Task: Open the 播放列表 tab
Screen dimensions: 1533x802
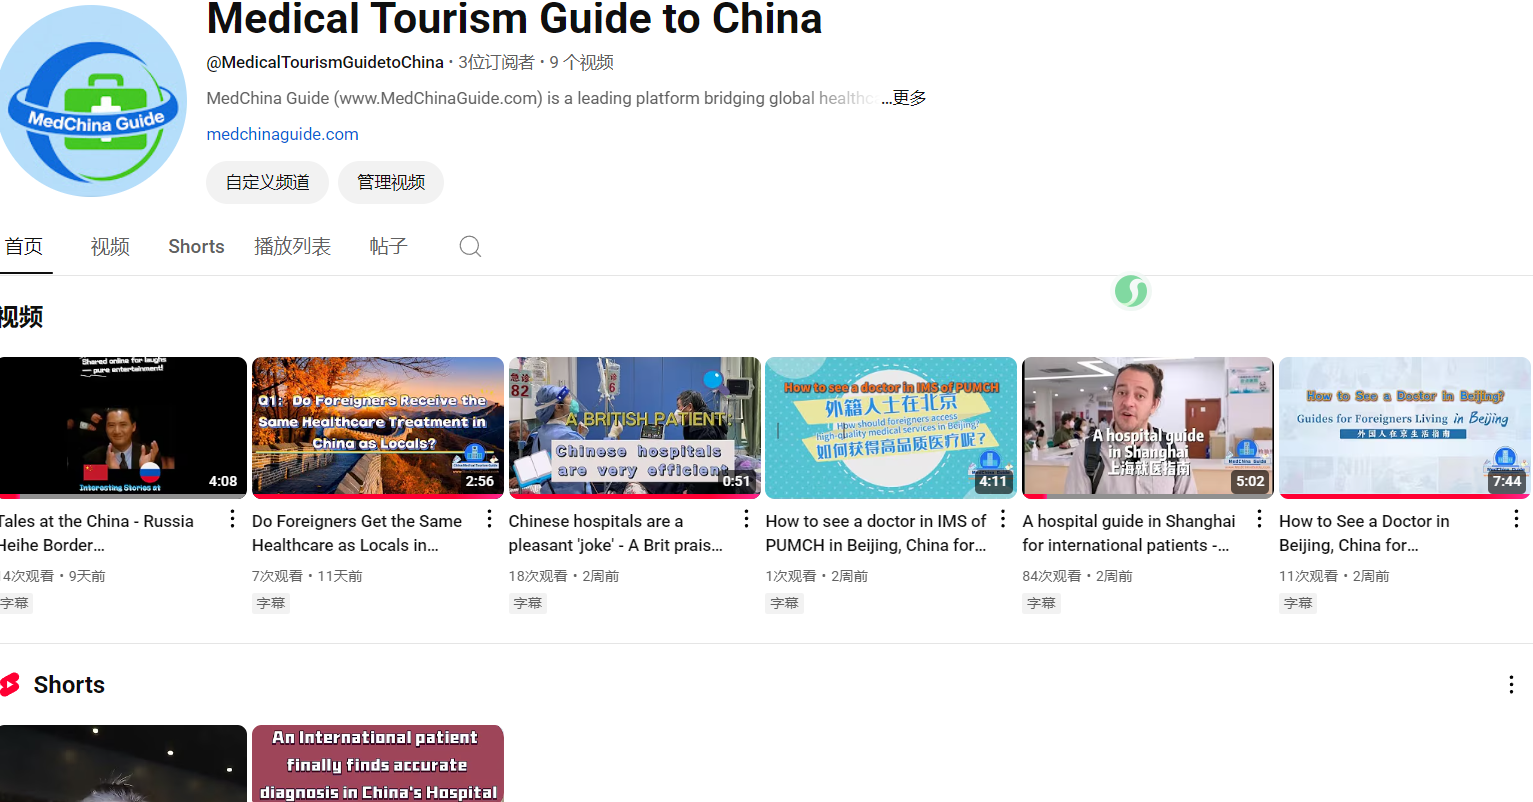Action: click(x=292, y=246)
